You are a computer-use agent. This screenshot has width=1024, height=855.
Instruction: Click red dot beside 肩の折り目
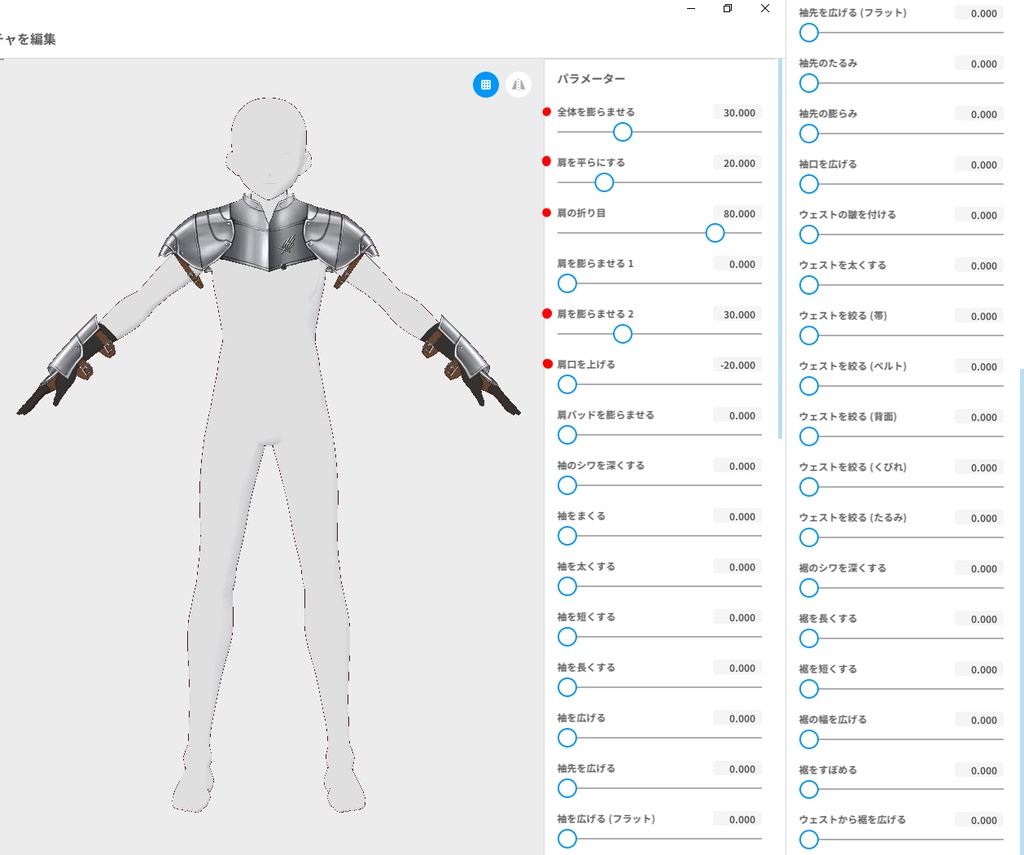(547, 213)
